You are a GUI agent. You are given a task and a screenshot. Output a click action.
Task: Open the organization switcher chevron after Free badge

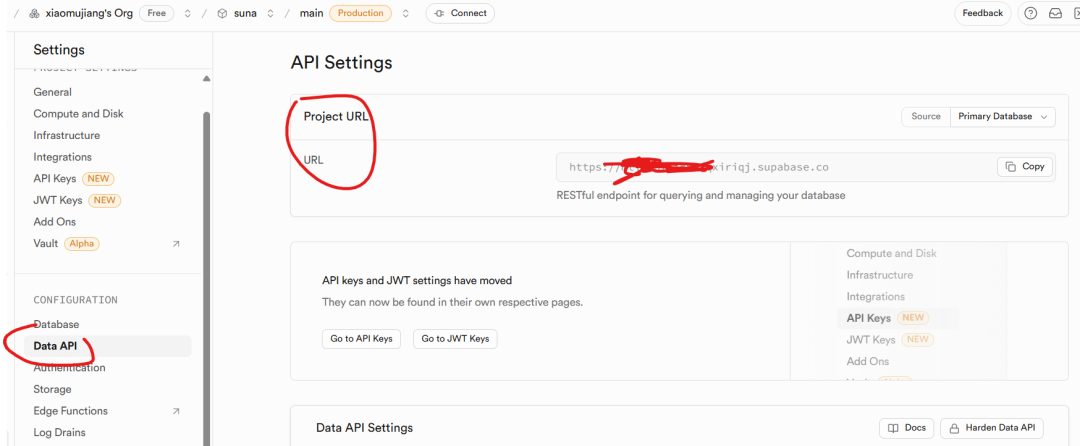pos(187,14)
